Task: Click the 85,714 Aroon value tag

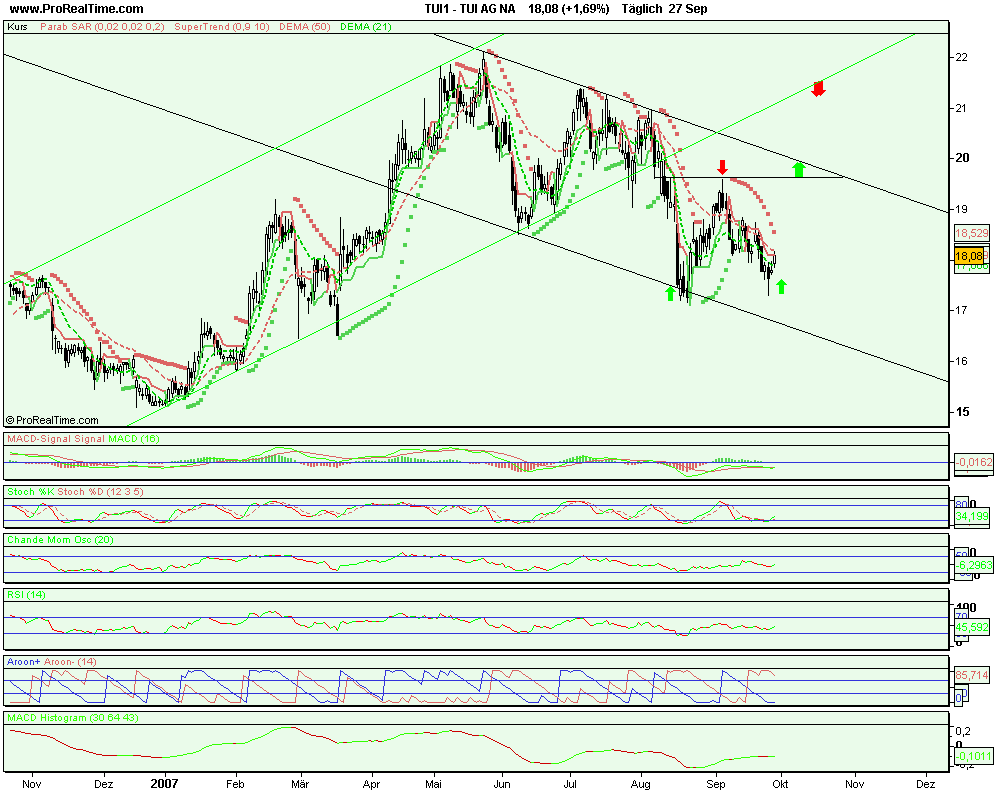Action: pyautogui.click(x=971, y=674)
